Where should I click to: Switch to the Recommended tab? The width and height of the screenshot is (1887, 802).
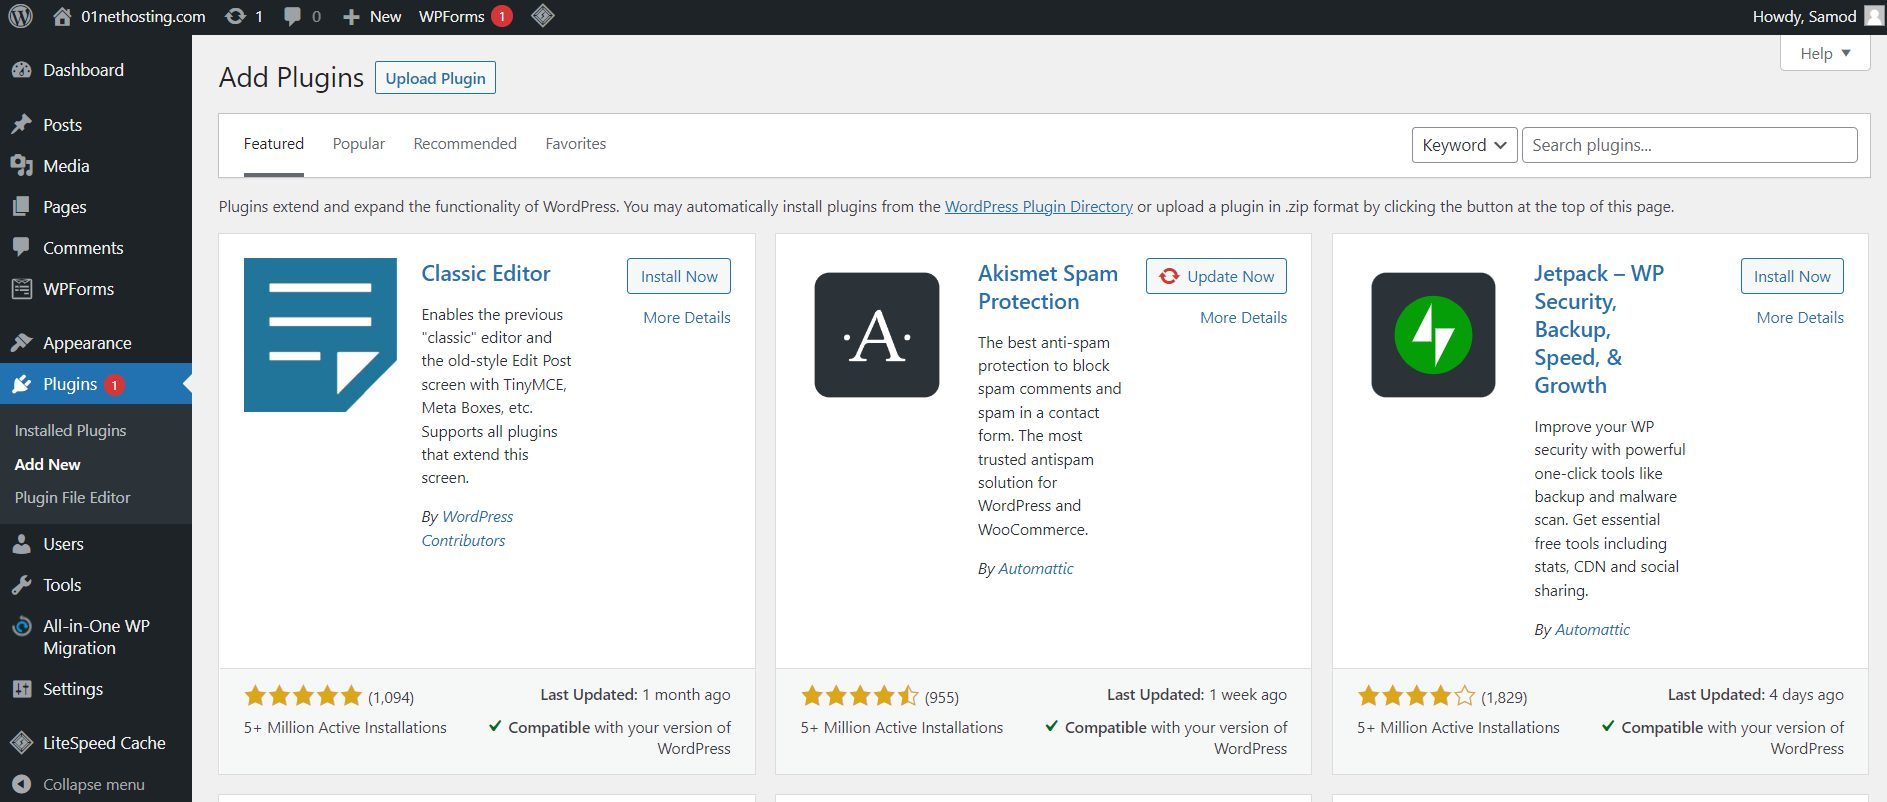point(465,144)
